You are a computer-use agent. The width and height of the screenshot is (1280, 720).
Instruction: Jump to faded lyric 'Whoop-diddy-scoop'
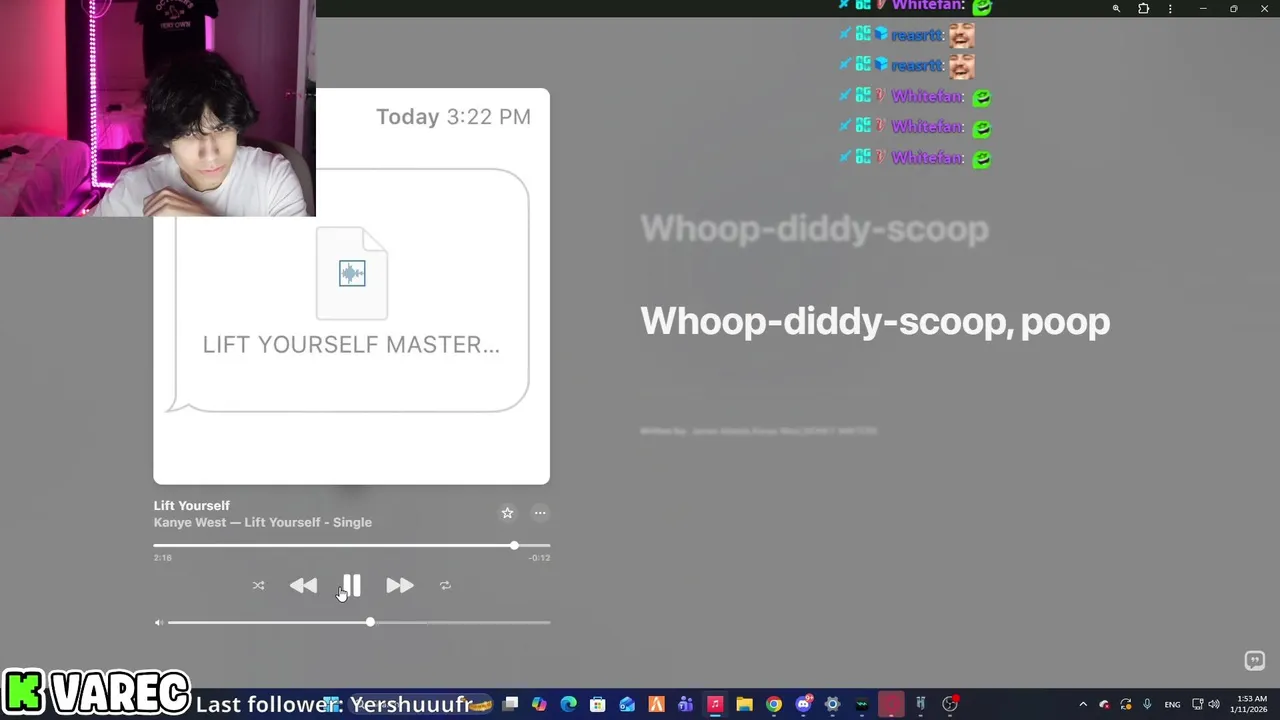pyautogui.click(x=814, y=228)
